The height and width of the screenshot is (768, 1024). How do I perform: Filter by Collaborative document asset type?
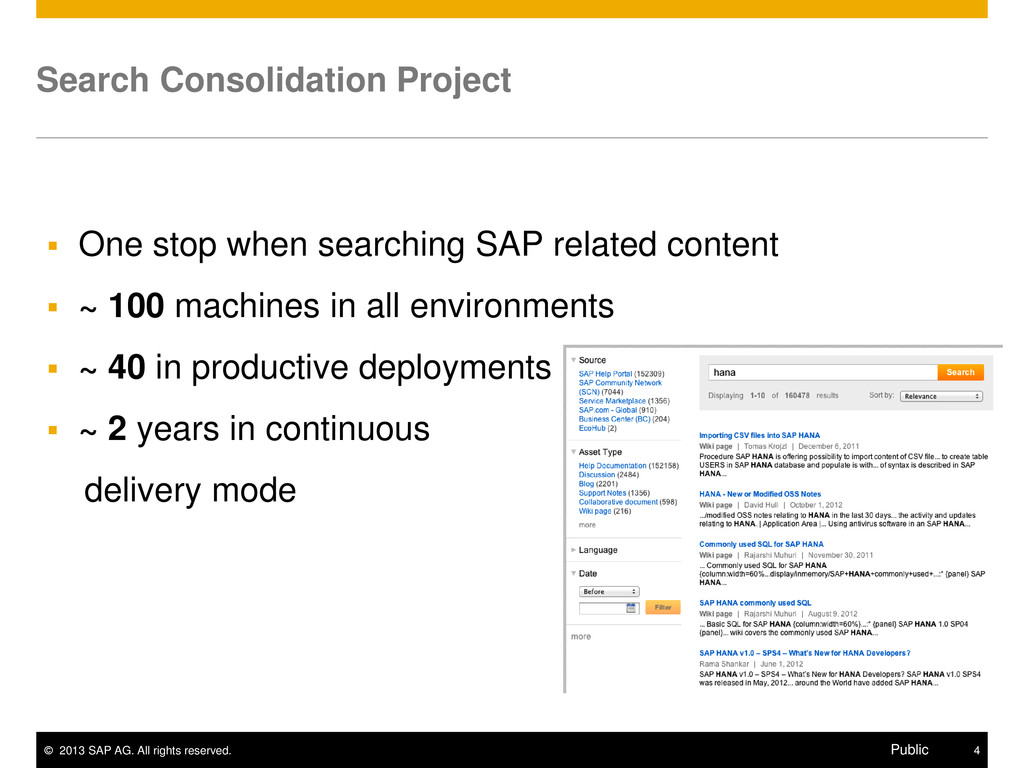pos(618,502)
